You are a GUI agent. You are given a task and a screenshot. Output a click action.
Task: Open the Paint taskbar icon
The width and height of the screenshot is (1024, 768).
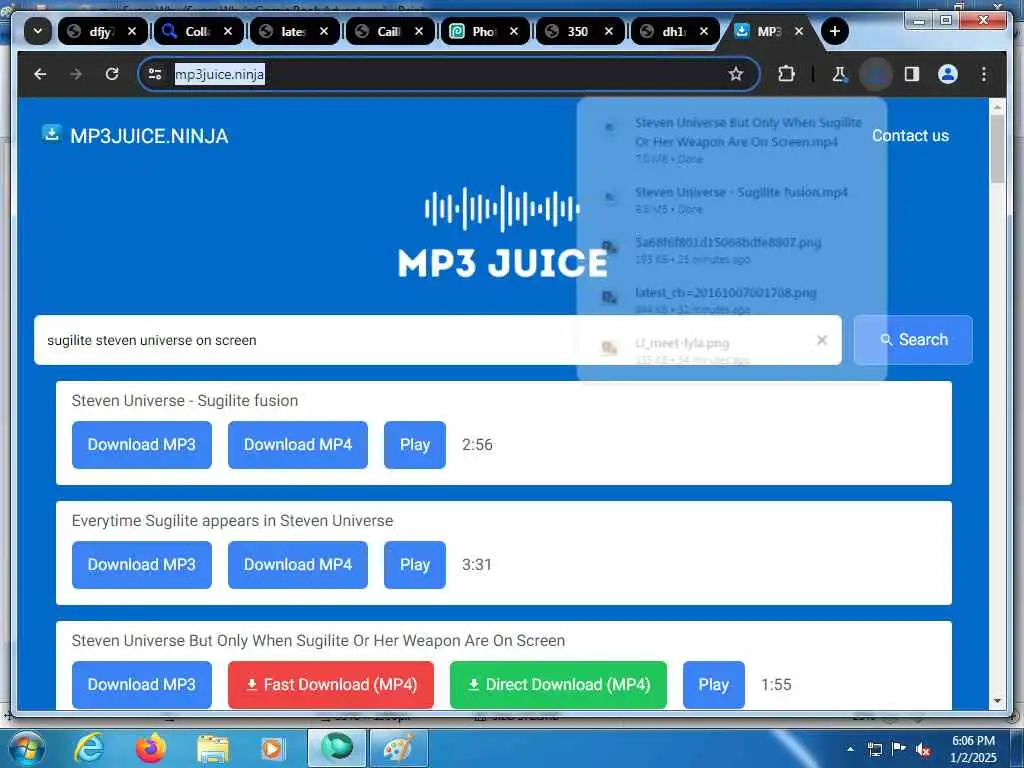(x=399, y=748)
